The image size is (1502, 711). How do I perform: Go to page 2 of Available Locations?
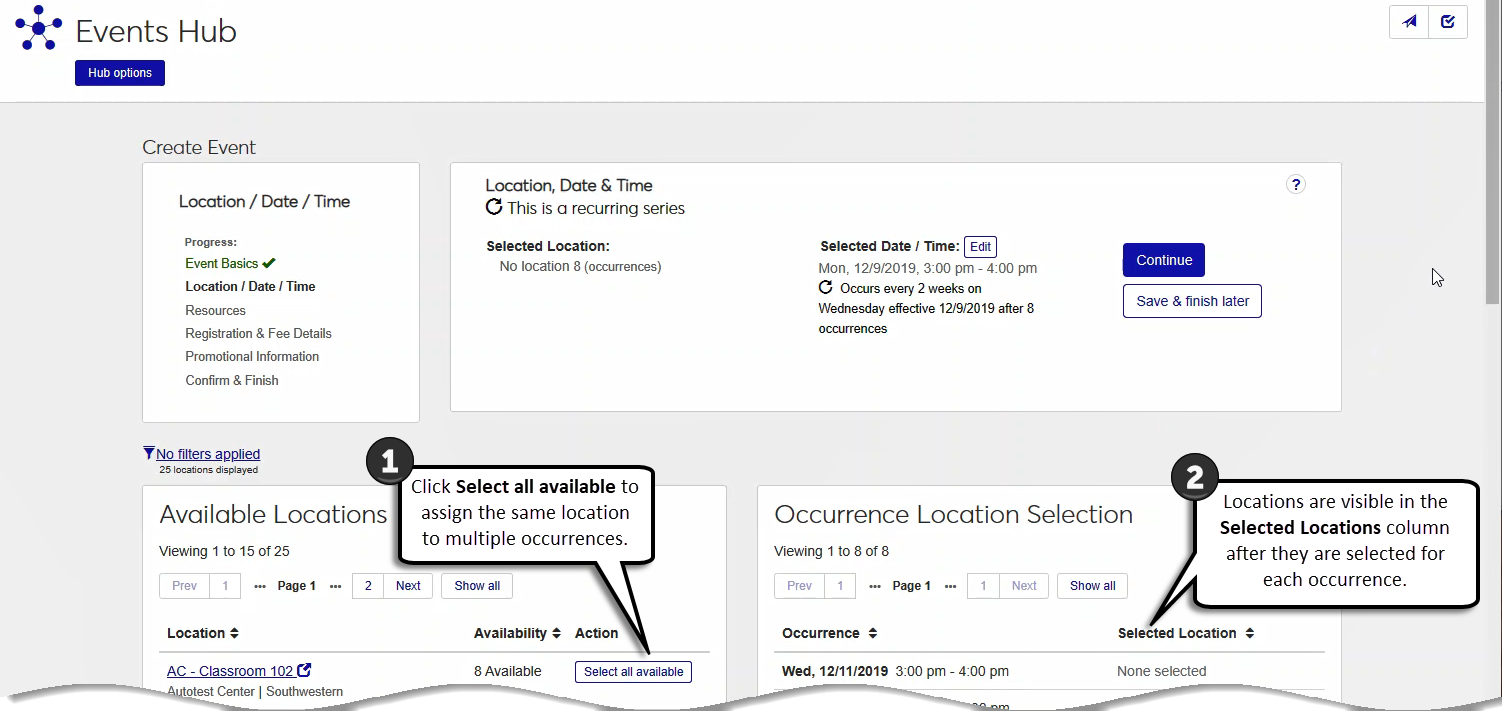[x=368, y=586]
